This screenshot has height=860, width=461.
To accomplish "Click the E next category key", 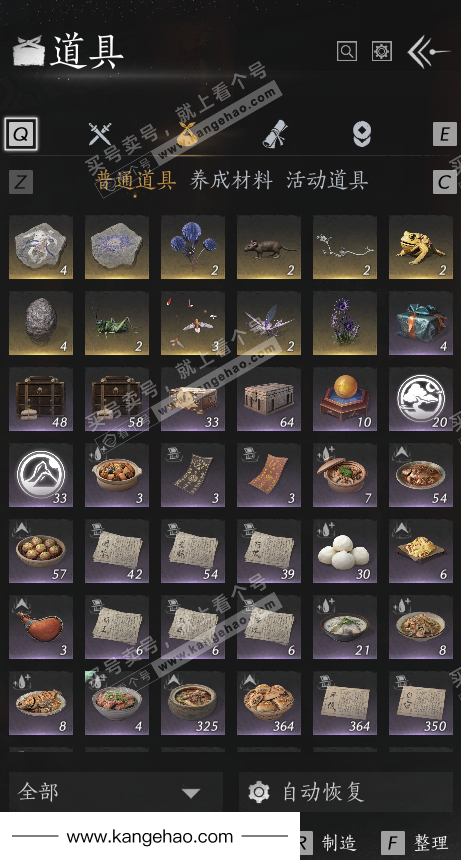I will (x=445, y=134).
